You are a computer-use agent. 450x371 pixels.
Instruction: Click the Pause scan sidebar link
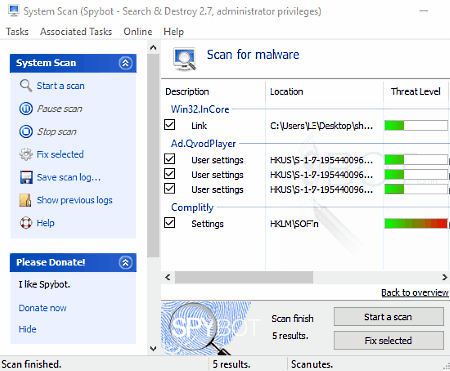click(60, 109)
